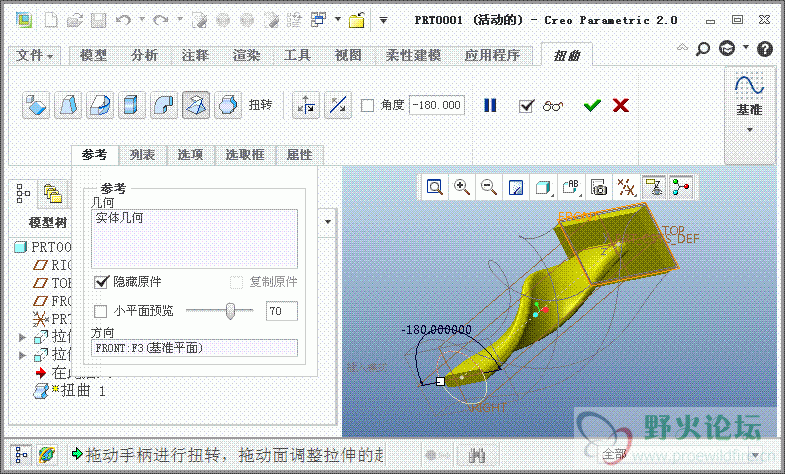785x474 pixels.
Task: Open the view manager camera icon
Action: (x=599, y=188)
